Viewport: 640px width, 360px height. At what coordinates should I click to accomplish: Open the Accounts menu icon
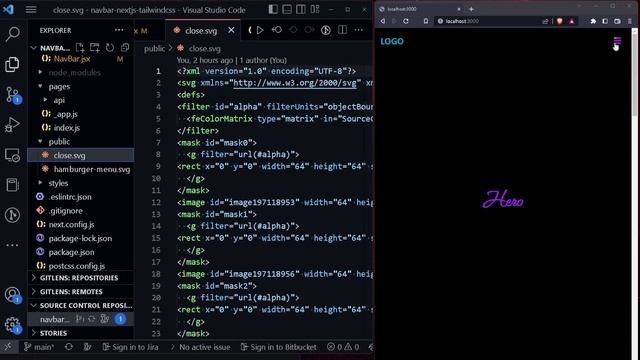tap(12, 294)
